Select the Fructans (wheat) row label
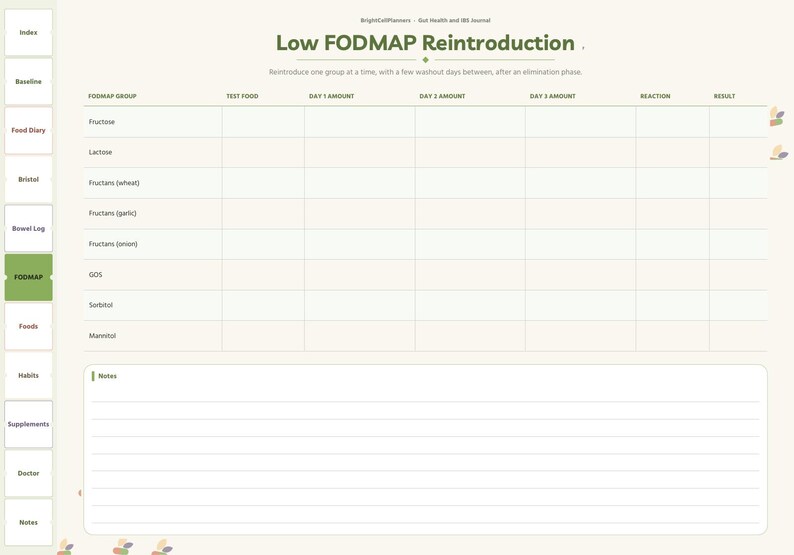Image resolution: width=794 pixels, height=555 pixels. [x=114, y=183]
